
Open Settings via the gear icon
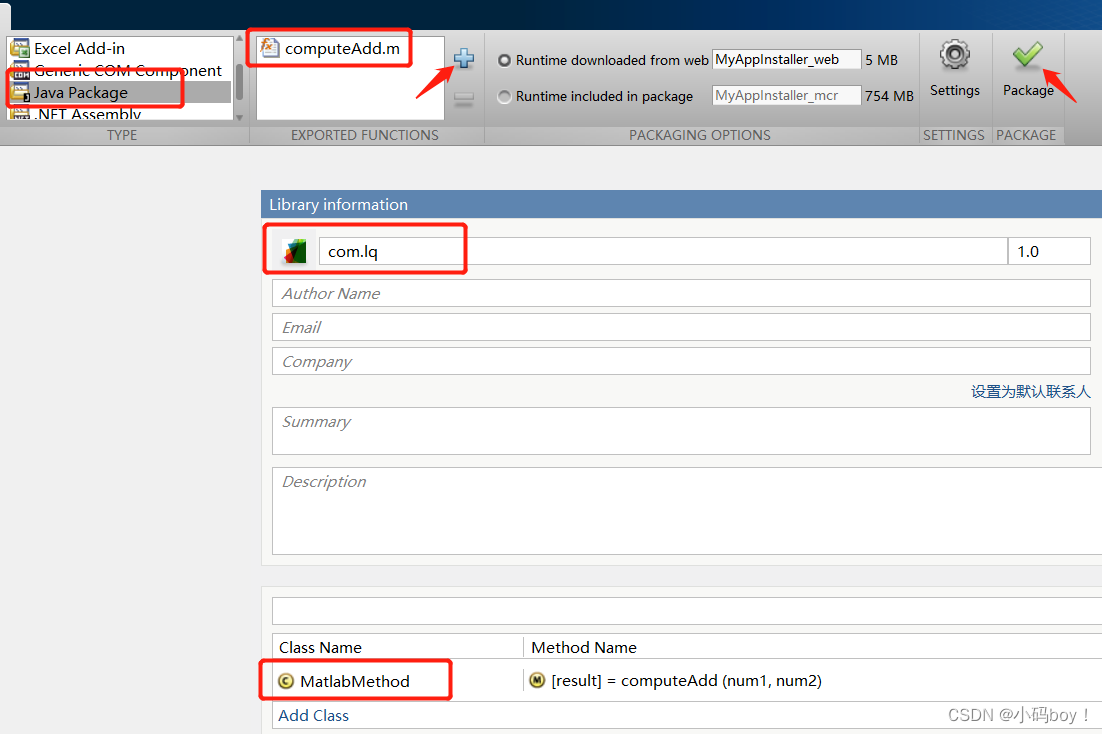coord(955,55)
